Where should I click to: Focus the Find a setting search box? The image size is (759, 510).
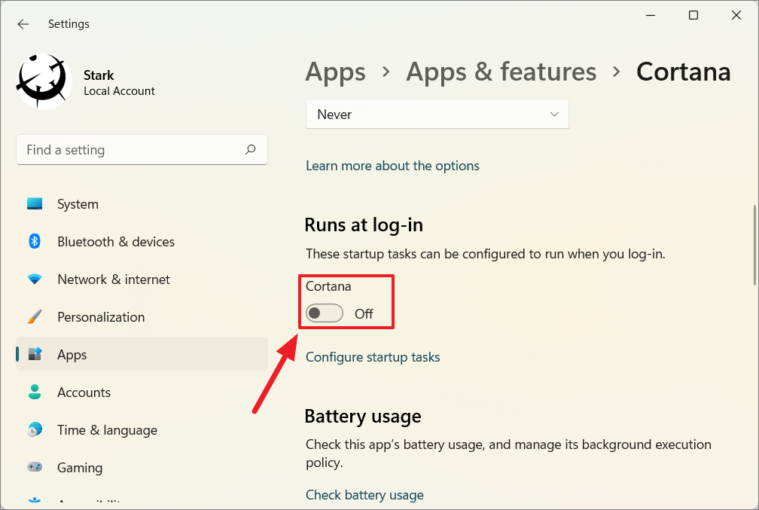142,150
